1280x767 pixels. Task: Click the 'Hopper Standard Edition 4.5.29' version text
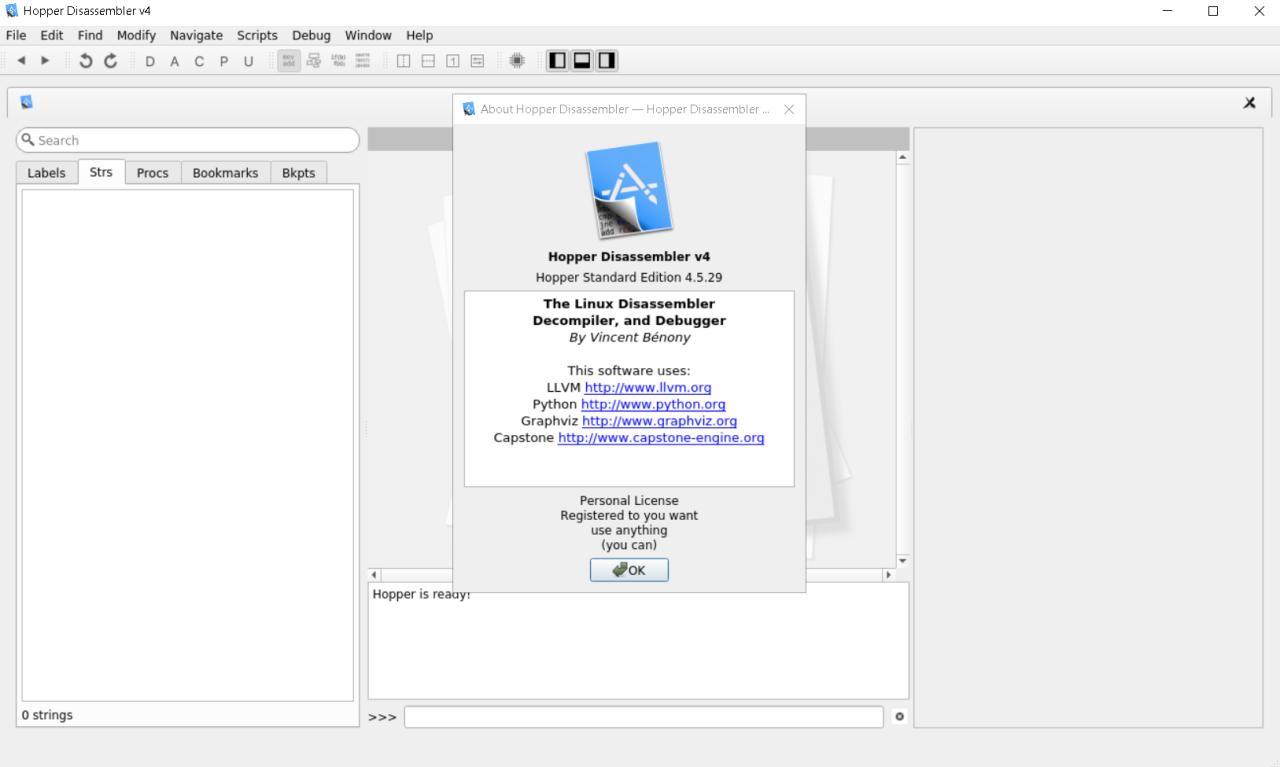click(629, 277)
